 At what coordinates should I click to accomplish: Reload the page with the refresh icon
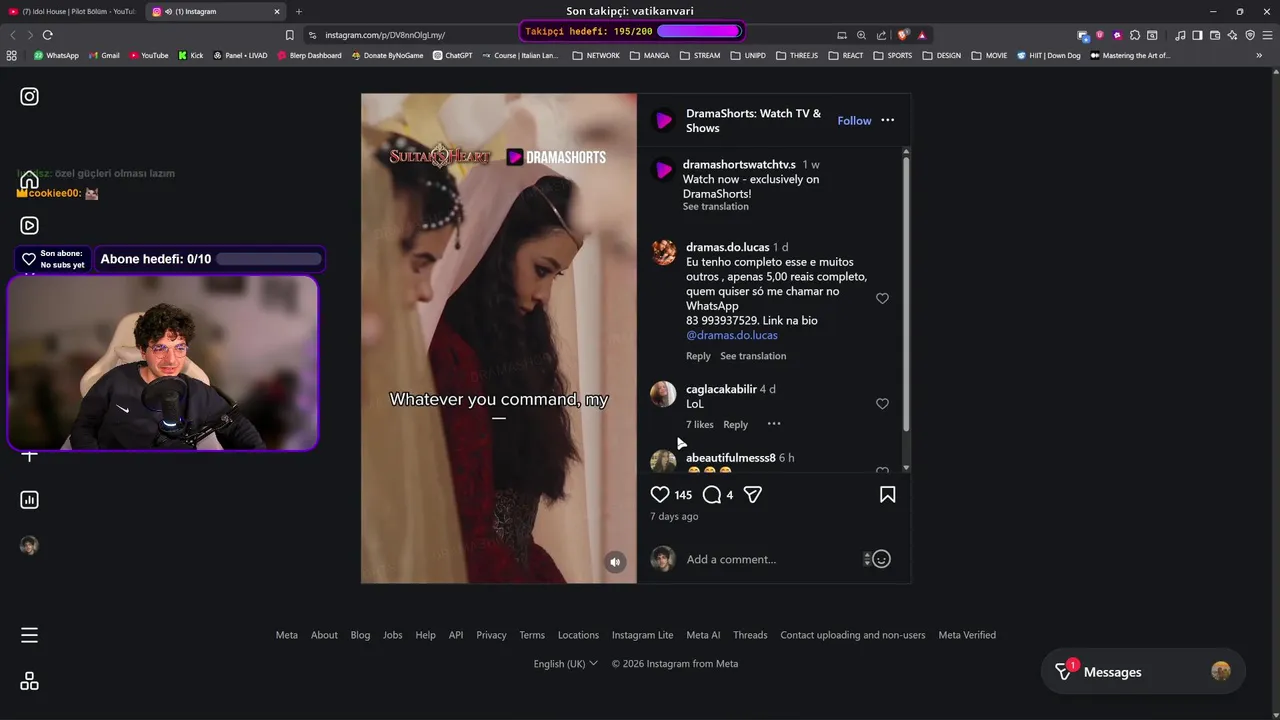point(47,35)
